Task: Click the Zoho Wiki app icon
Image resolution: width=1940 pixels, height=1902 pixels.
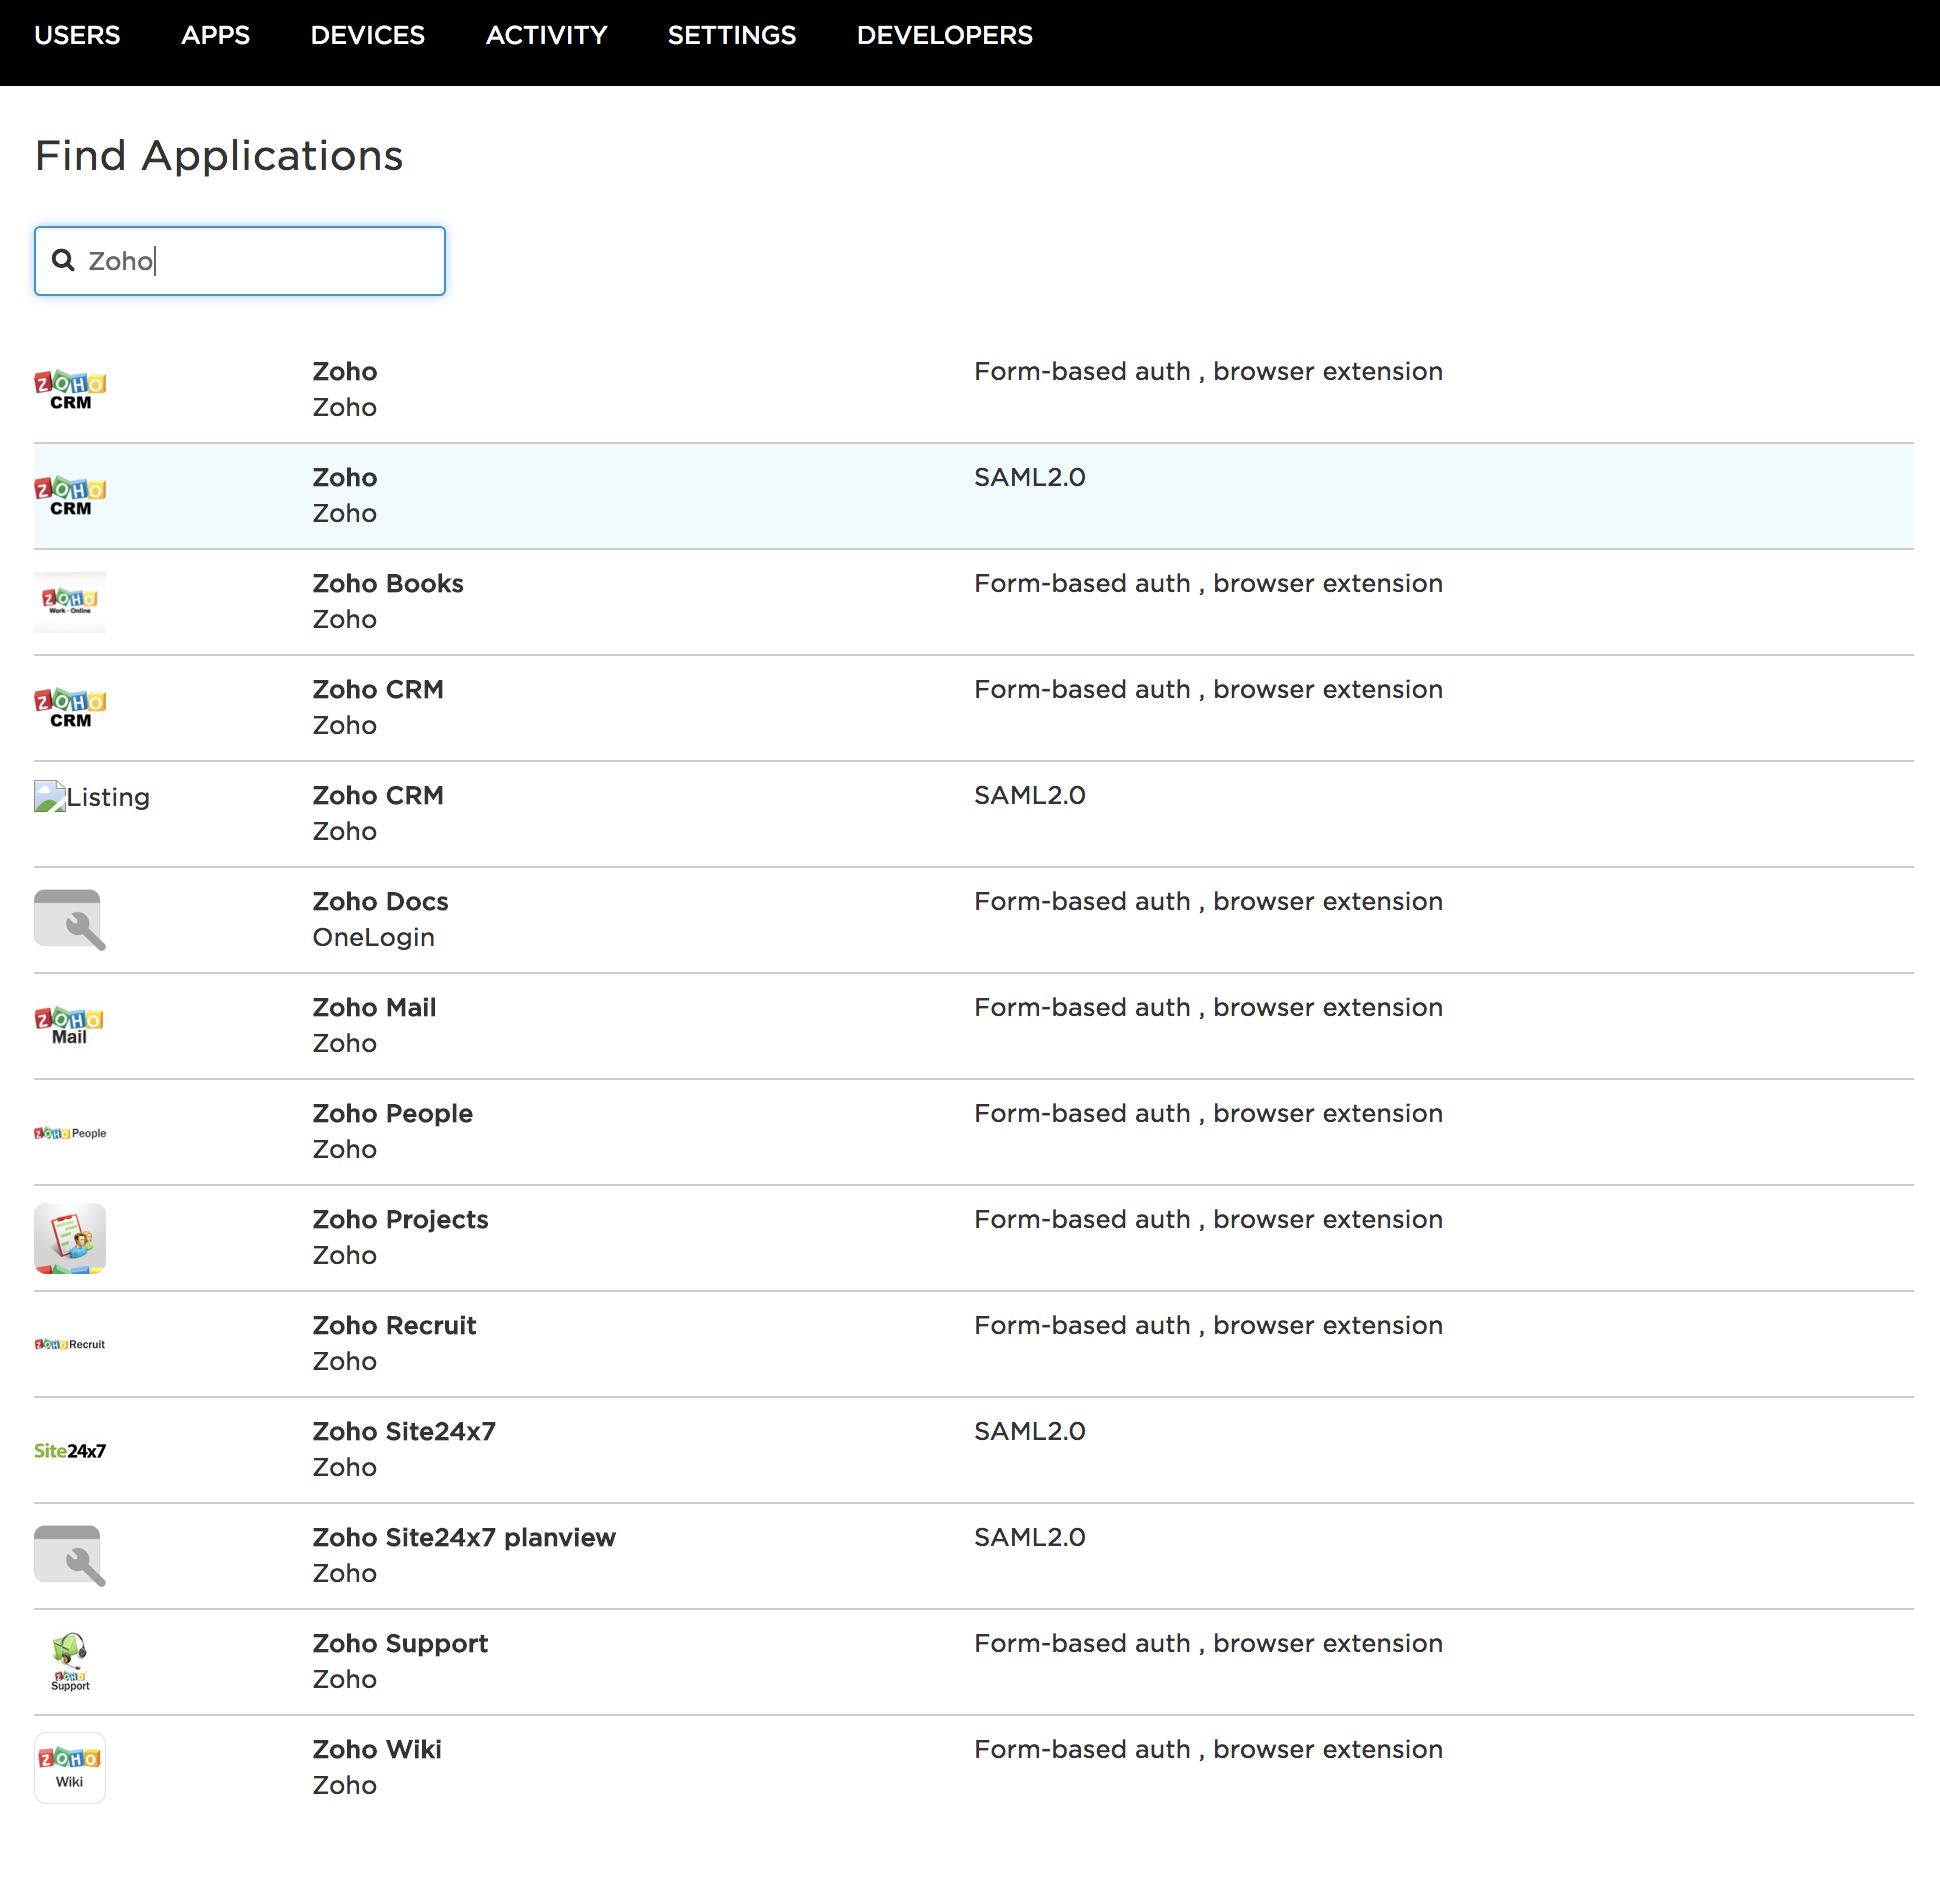Action: [70, 1766]
